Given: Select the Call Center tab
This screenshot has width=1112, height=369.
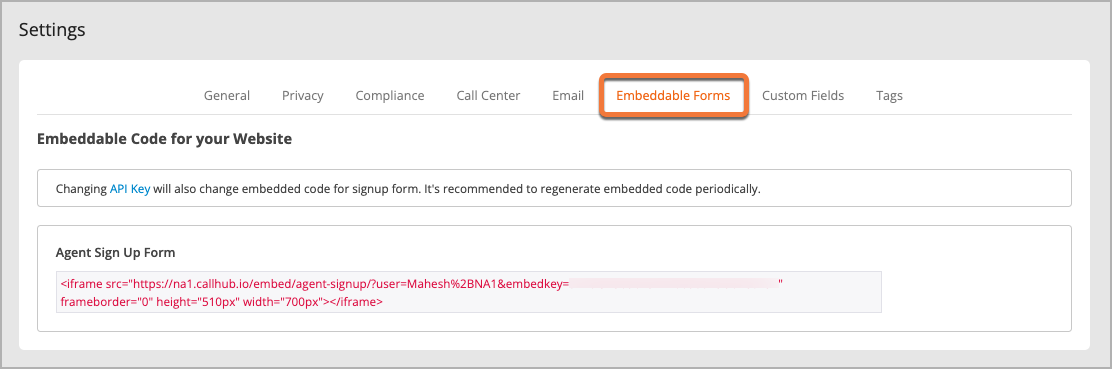Looking at the screenshot, I should pyautogui.click(x=489, y=95).
